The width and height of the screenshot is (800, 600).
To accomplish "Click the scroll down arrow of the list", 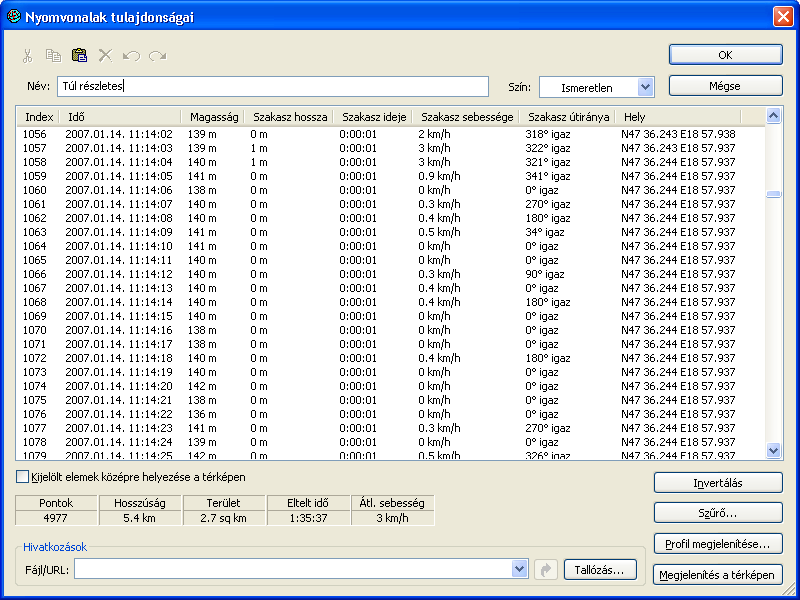I will [x=773, y=451].
